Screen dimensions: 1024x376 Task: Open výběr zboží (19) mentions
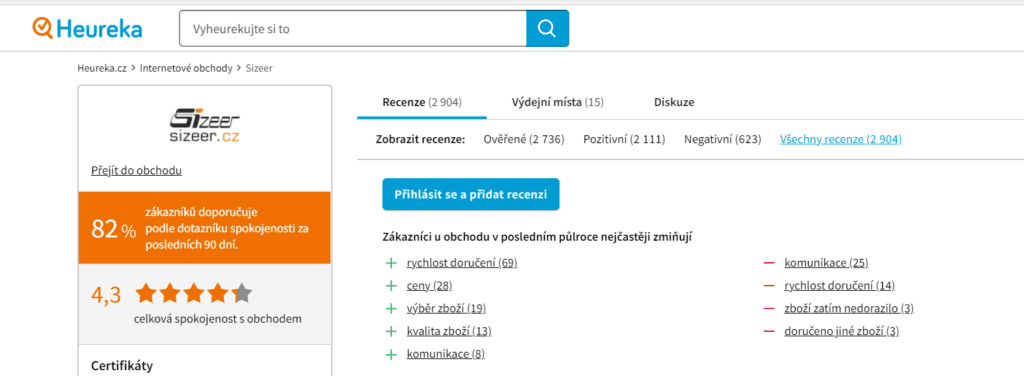tap(446, 309)
